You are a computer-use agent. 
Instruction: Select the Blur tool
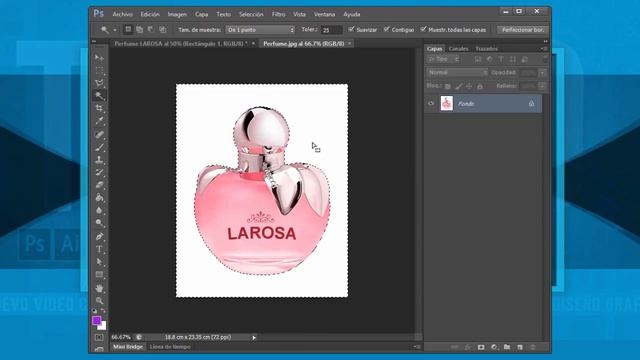click(99, 210)
